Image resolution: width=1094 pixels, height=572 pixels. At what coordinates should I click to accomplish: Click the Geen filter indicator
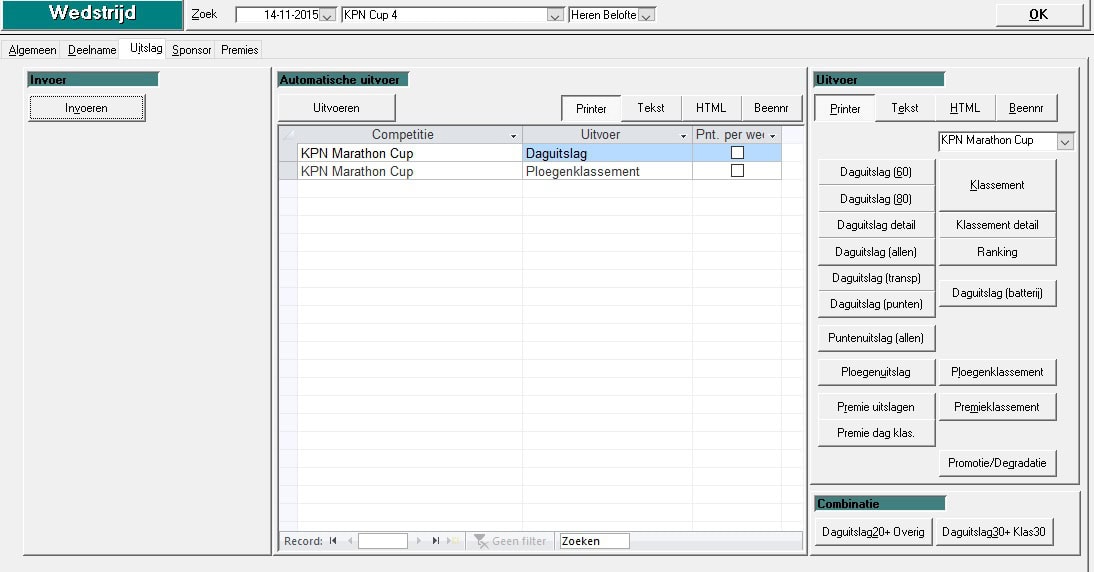click(510, 541)
